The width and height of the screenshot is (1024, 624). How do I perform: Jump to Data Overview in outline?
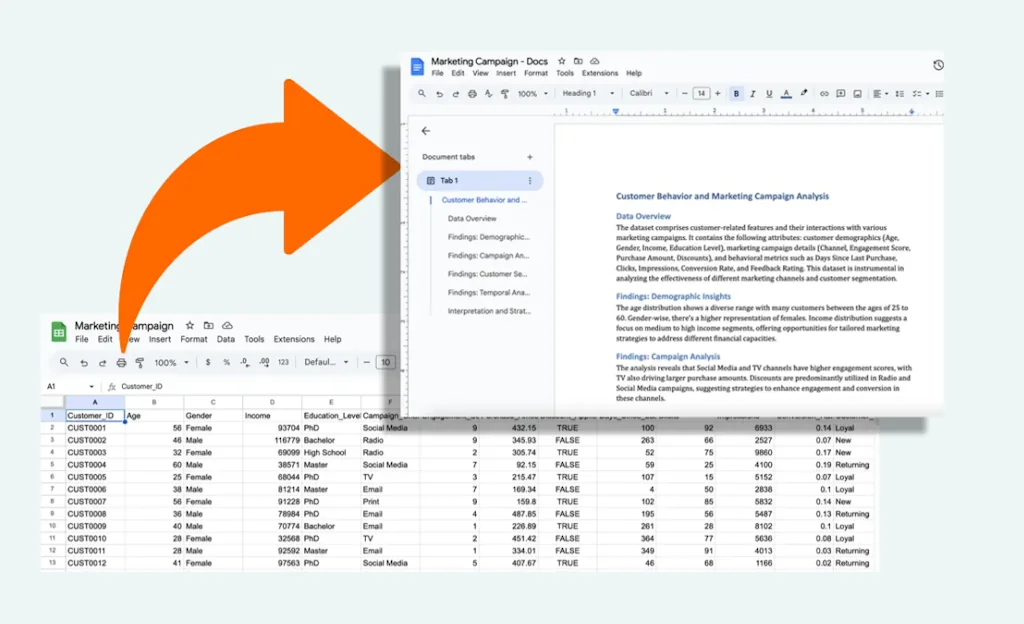click(472, 218)
